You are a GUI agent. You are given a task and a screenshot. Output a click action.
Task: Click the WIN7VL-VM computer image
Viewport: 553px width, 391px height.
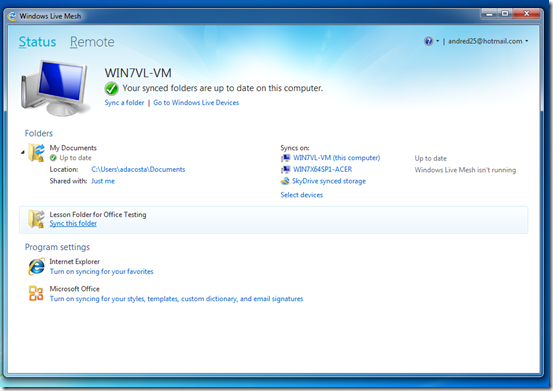coord(55,88)
